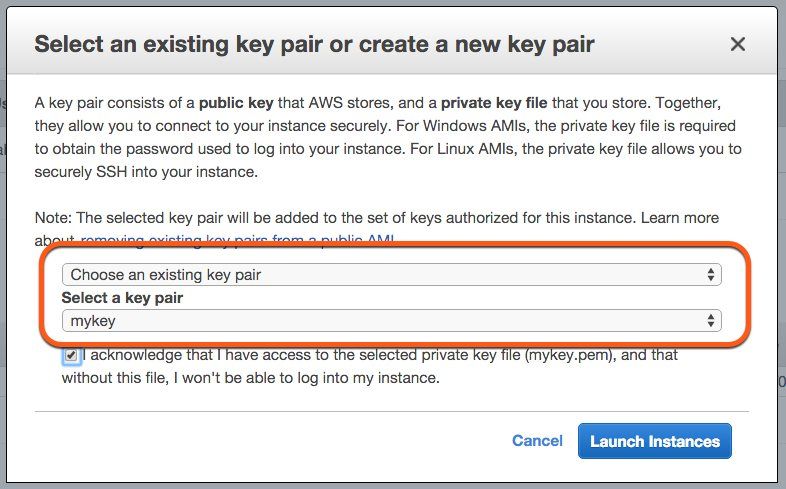Expand the "mykey" key pair selector

point(390,321)
